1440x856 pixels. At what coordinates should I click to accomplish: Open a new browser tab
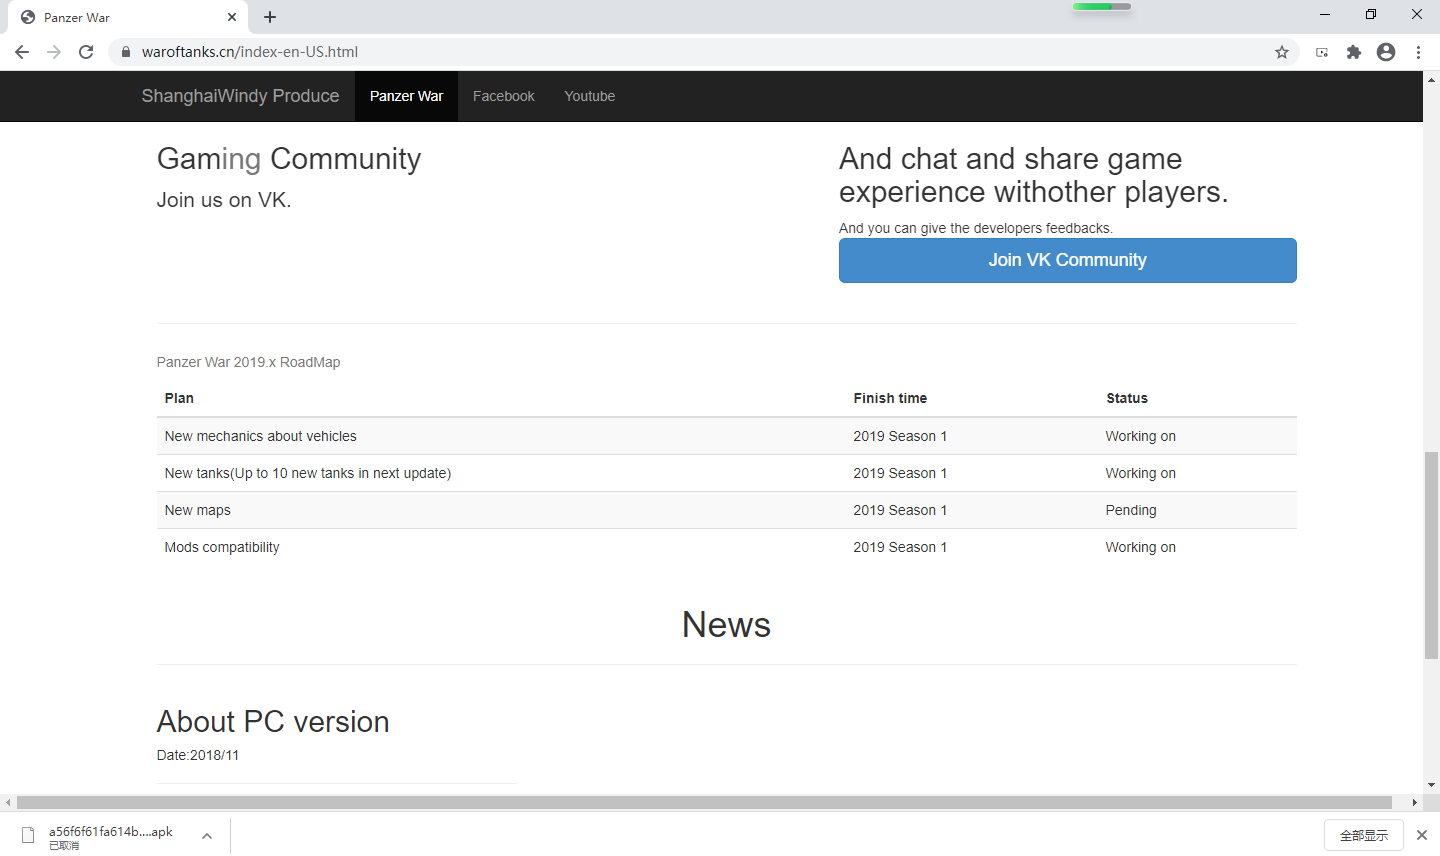coord(270,17)
